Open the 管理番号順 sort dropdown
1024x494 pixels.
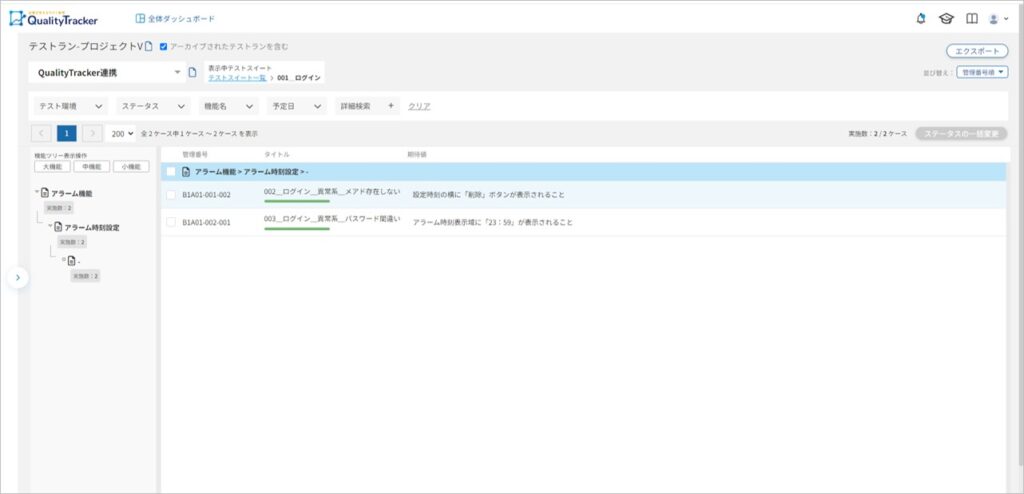click(982, 72)
